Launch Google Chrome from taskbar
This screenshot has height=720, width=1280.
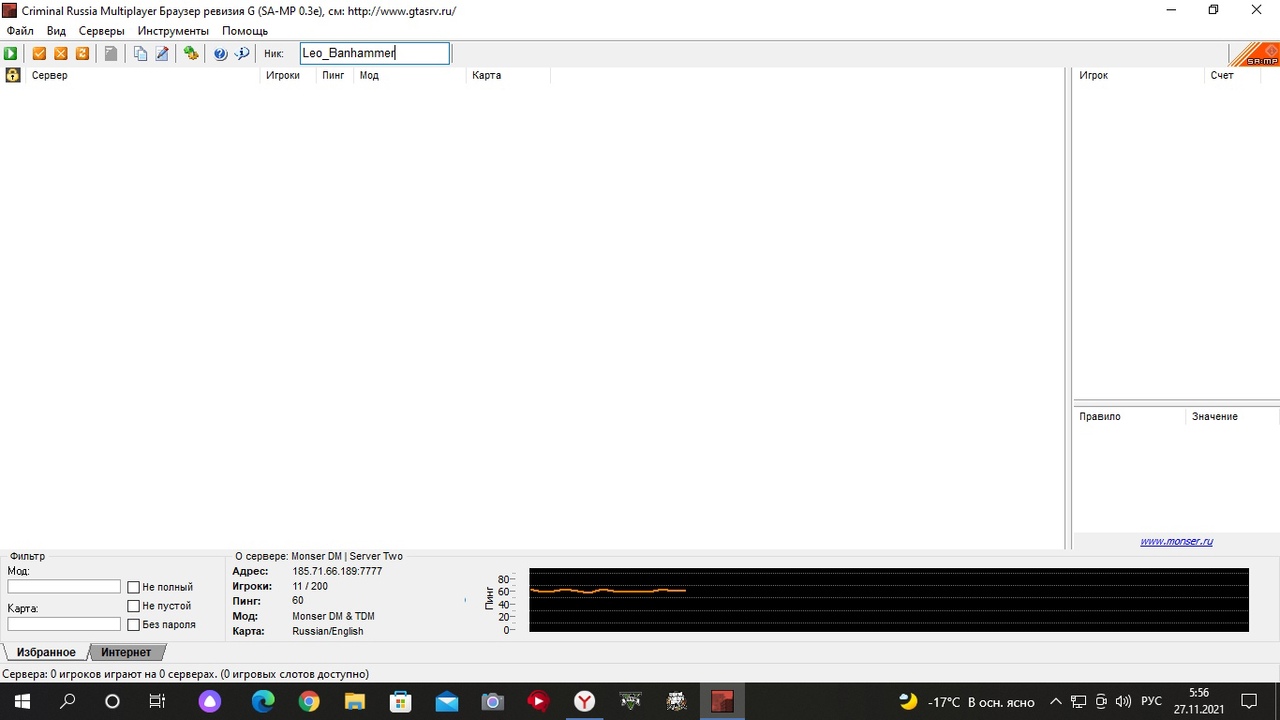point(309,701)
